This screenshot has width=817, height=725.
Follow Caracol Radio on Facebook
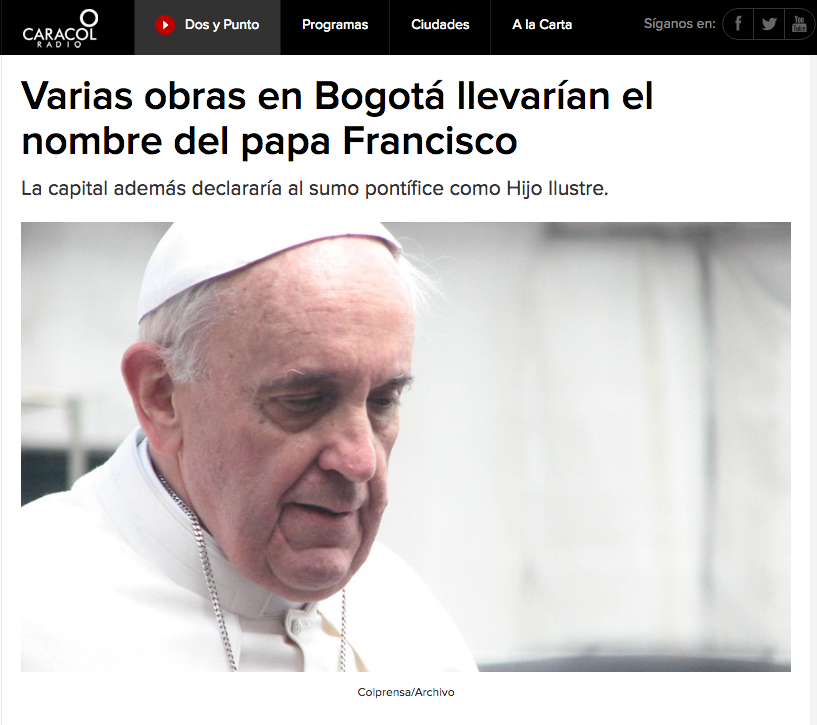(x=737, y=23)
